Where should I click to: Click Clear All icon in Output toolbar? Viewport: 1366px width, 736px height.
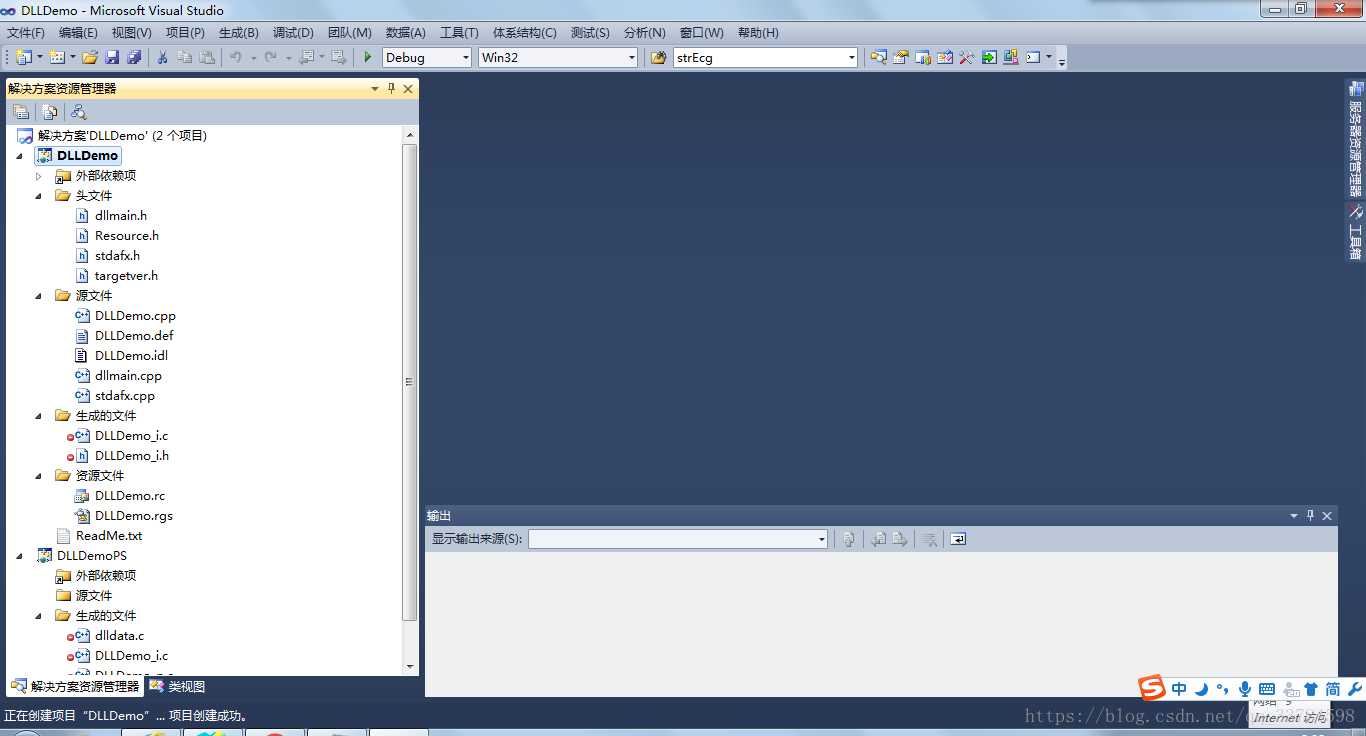point(929,539)
